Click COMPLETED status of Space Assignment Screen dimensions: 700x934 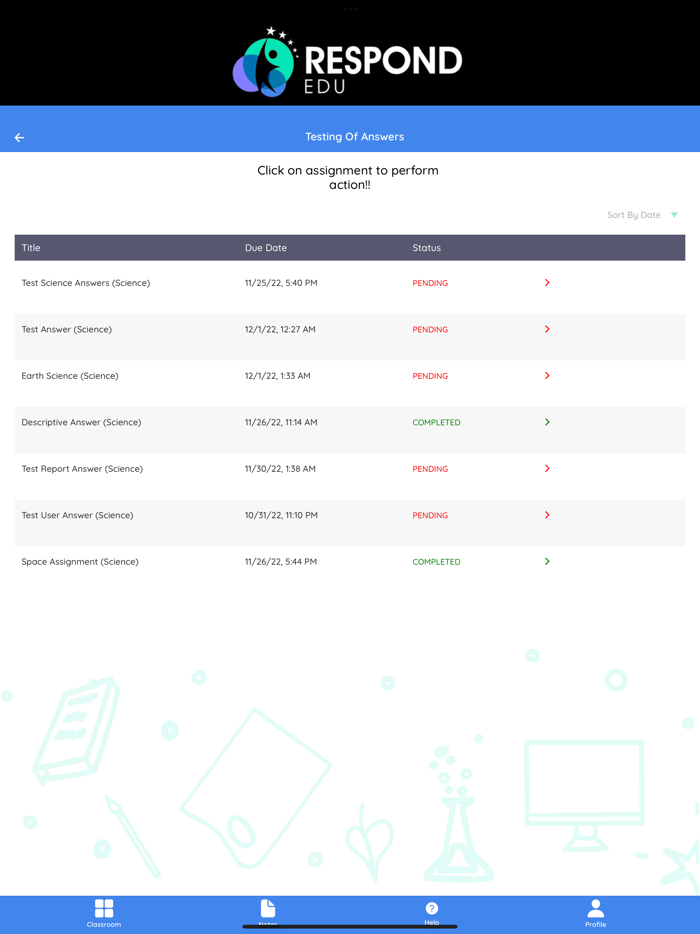436,562
